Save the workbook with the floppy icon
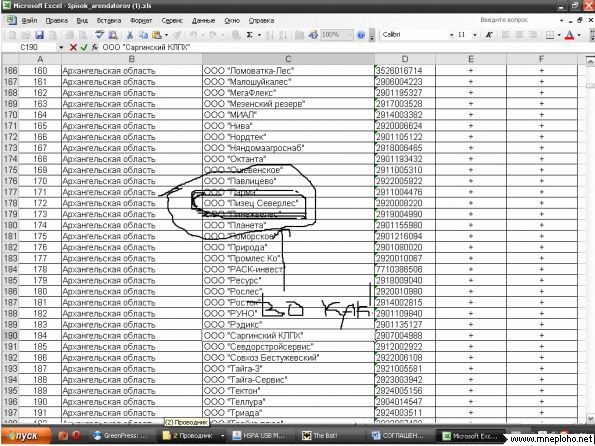The image size is (595, 446). point(39,35)
